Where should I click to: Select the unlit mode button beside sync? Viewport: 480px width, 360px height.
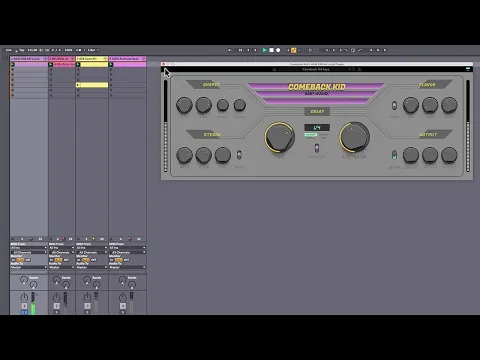pyautogui.click(x=324, y=135)
